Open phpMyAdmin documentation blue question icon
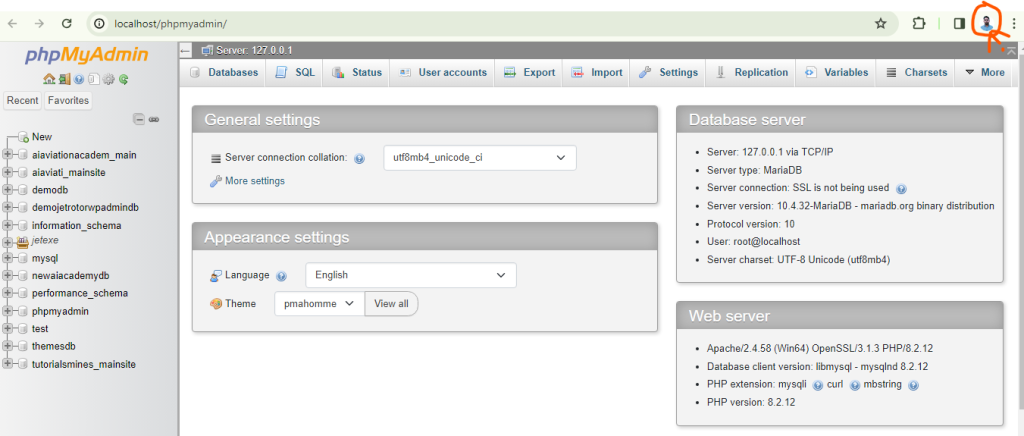The height and width of the screenshot is (436, 1024). point(79,79)
